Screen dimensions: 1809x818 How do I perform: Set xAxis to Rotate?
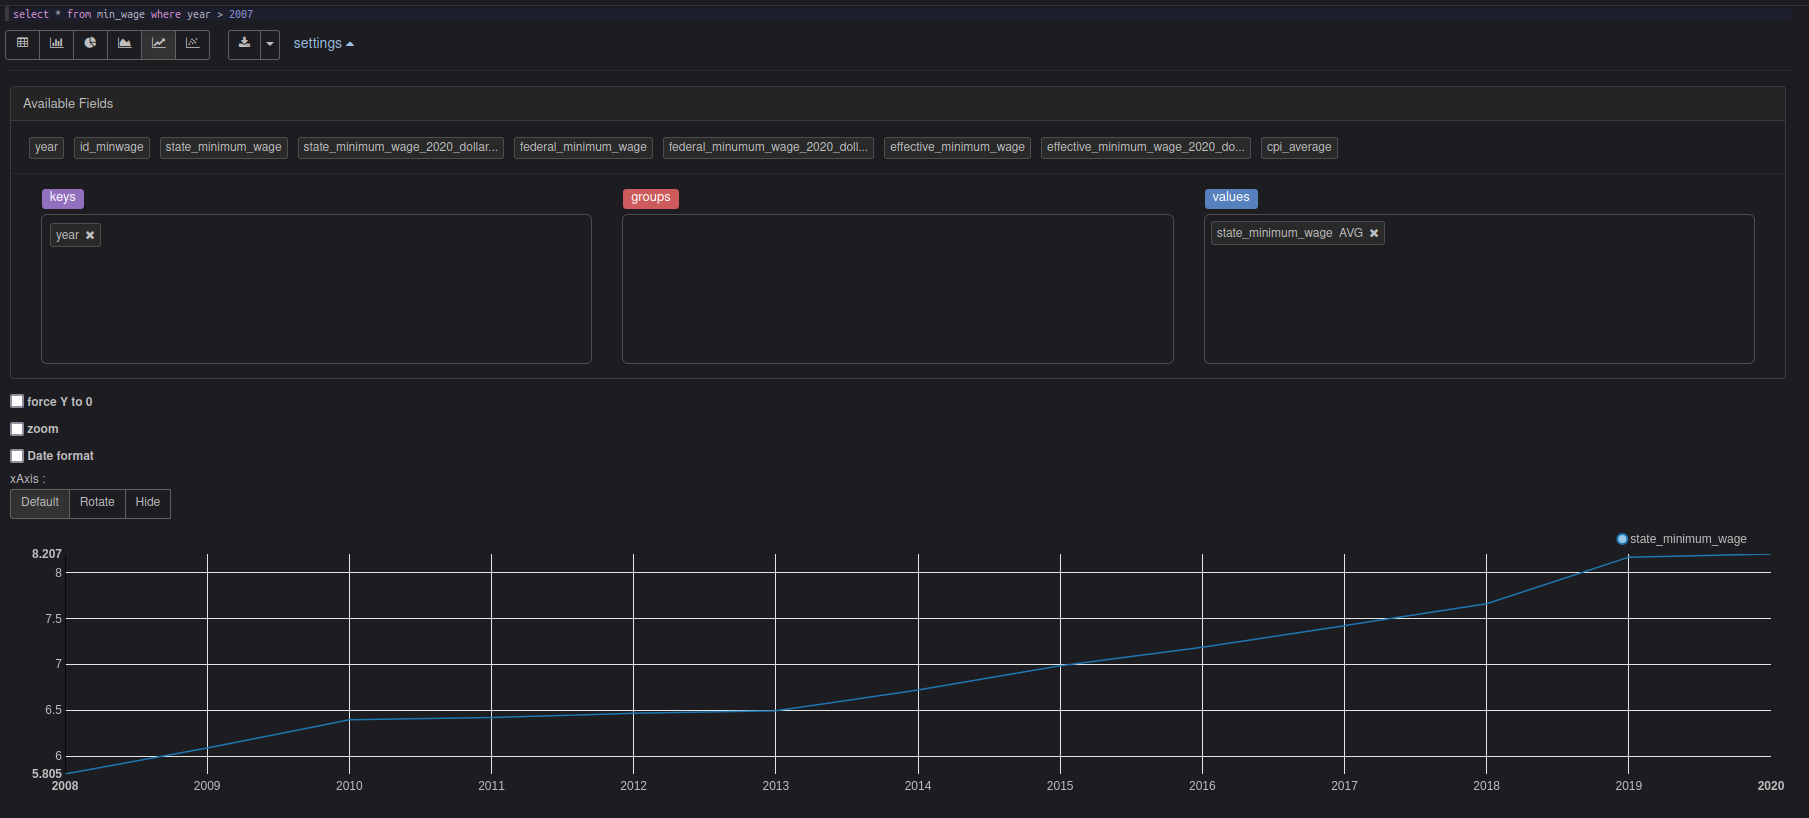(97, 503)
